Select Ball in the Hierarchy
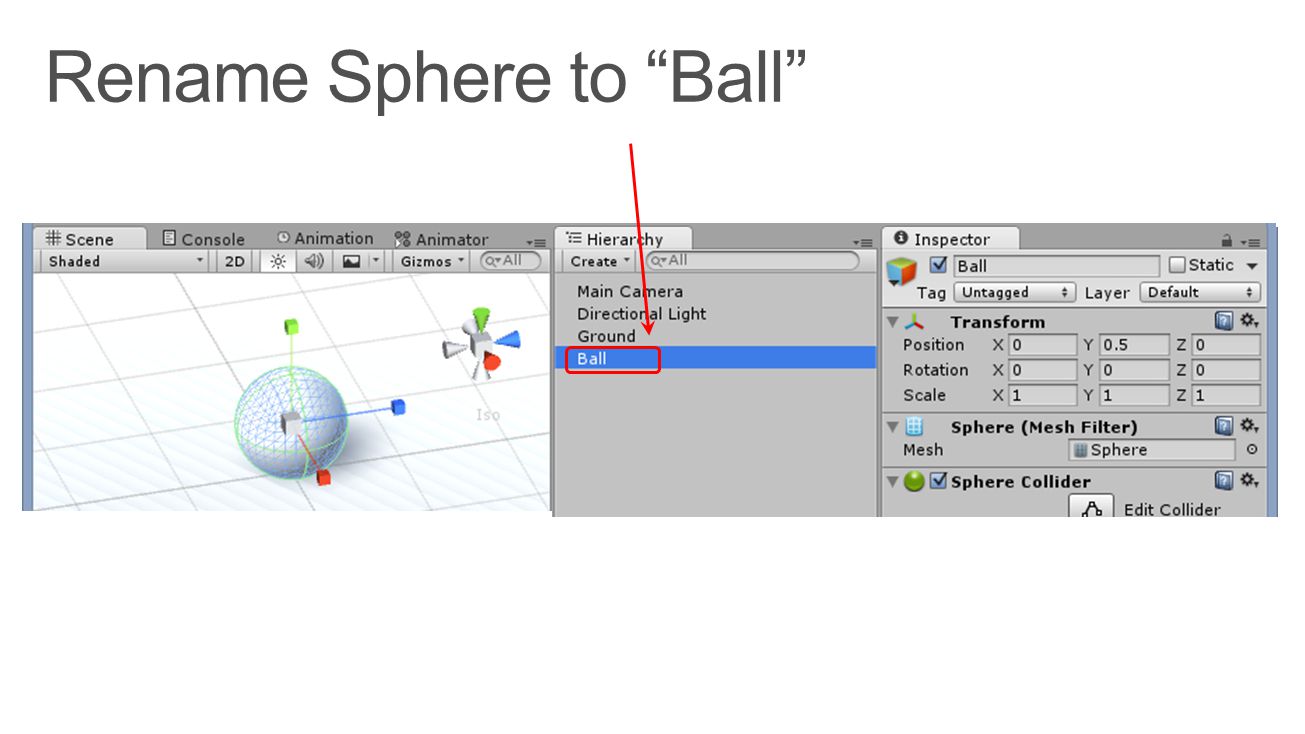 (715, 358)
